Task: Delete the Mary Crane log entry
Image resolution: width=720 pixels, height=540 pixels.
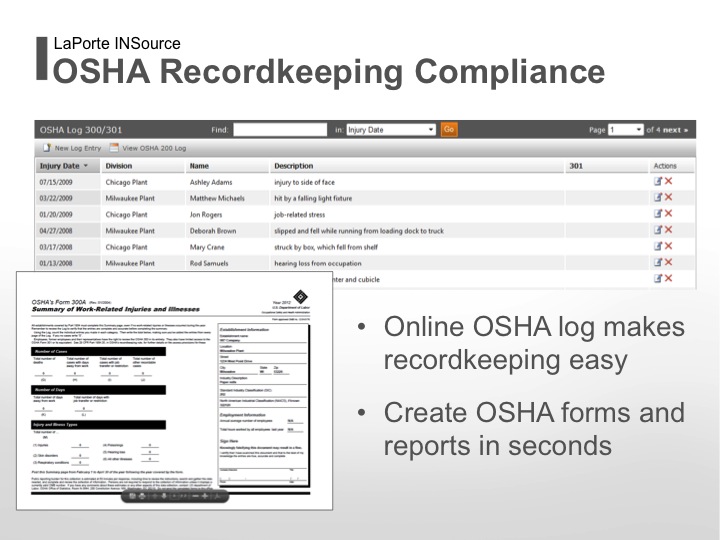Action: click(669, 246)
